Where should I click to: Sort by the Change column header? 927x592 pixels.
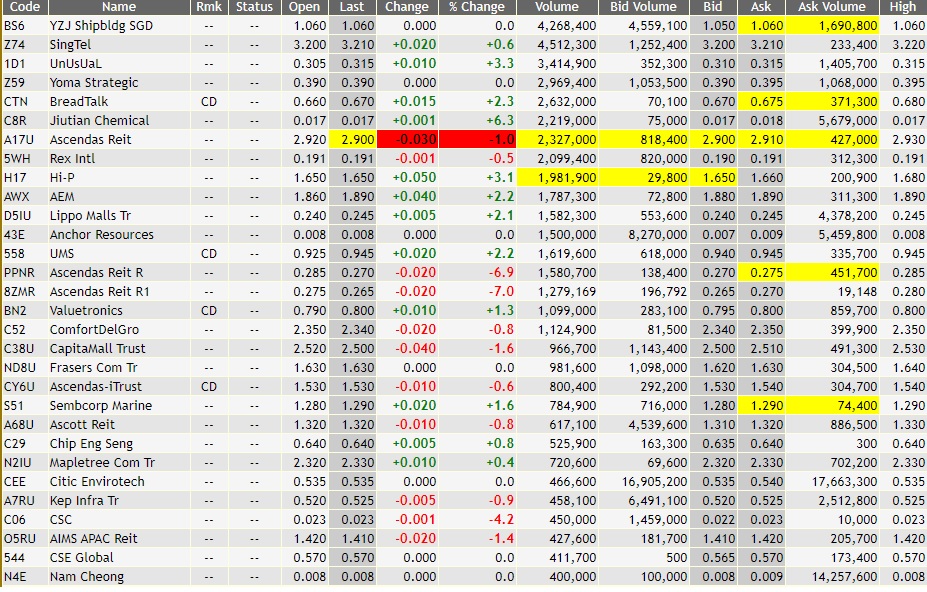[407, 7]
